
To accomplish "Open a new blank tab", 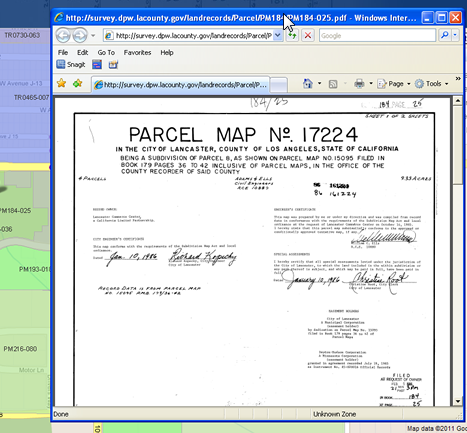I will tap(278, 85).
